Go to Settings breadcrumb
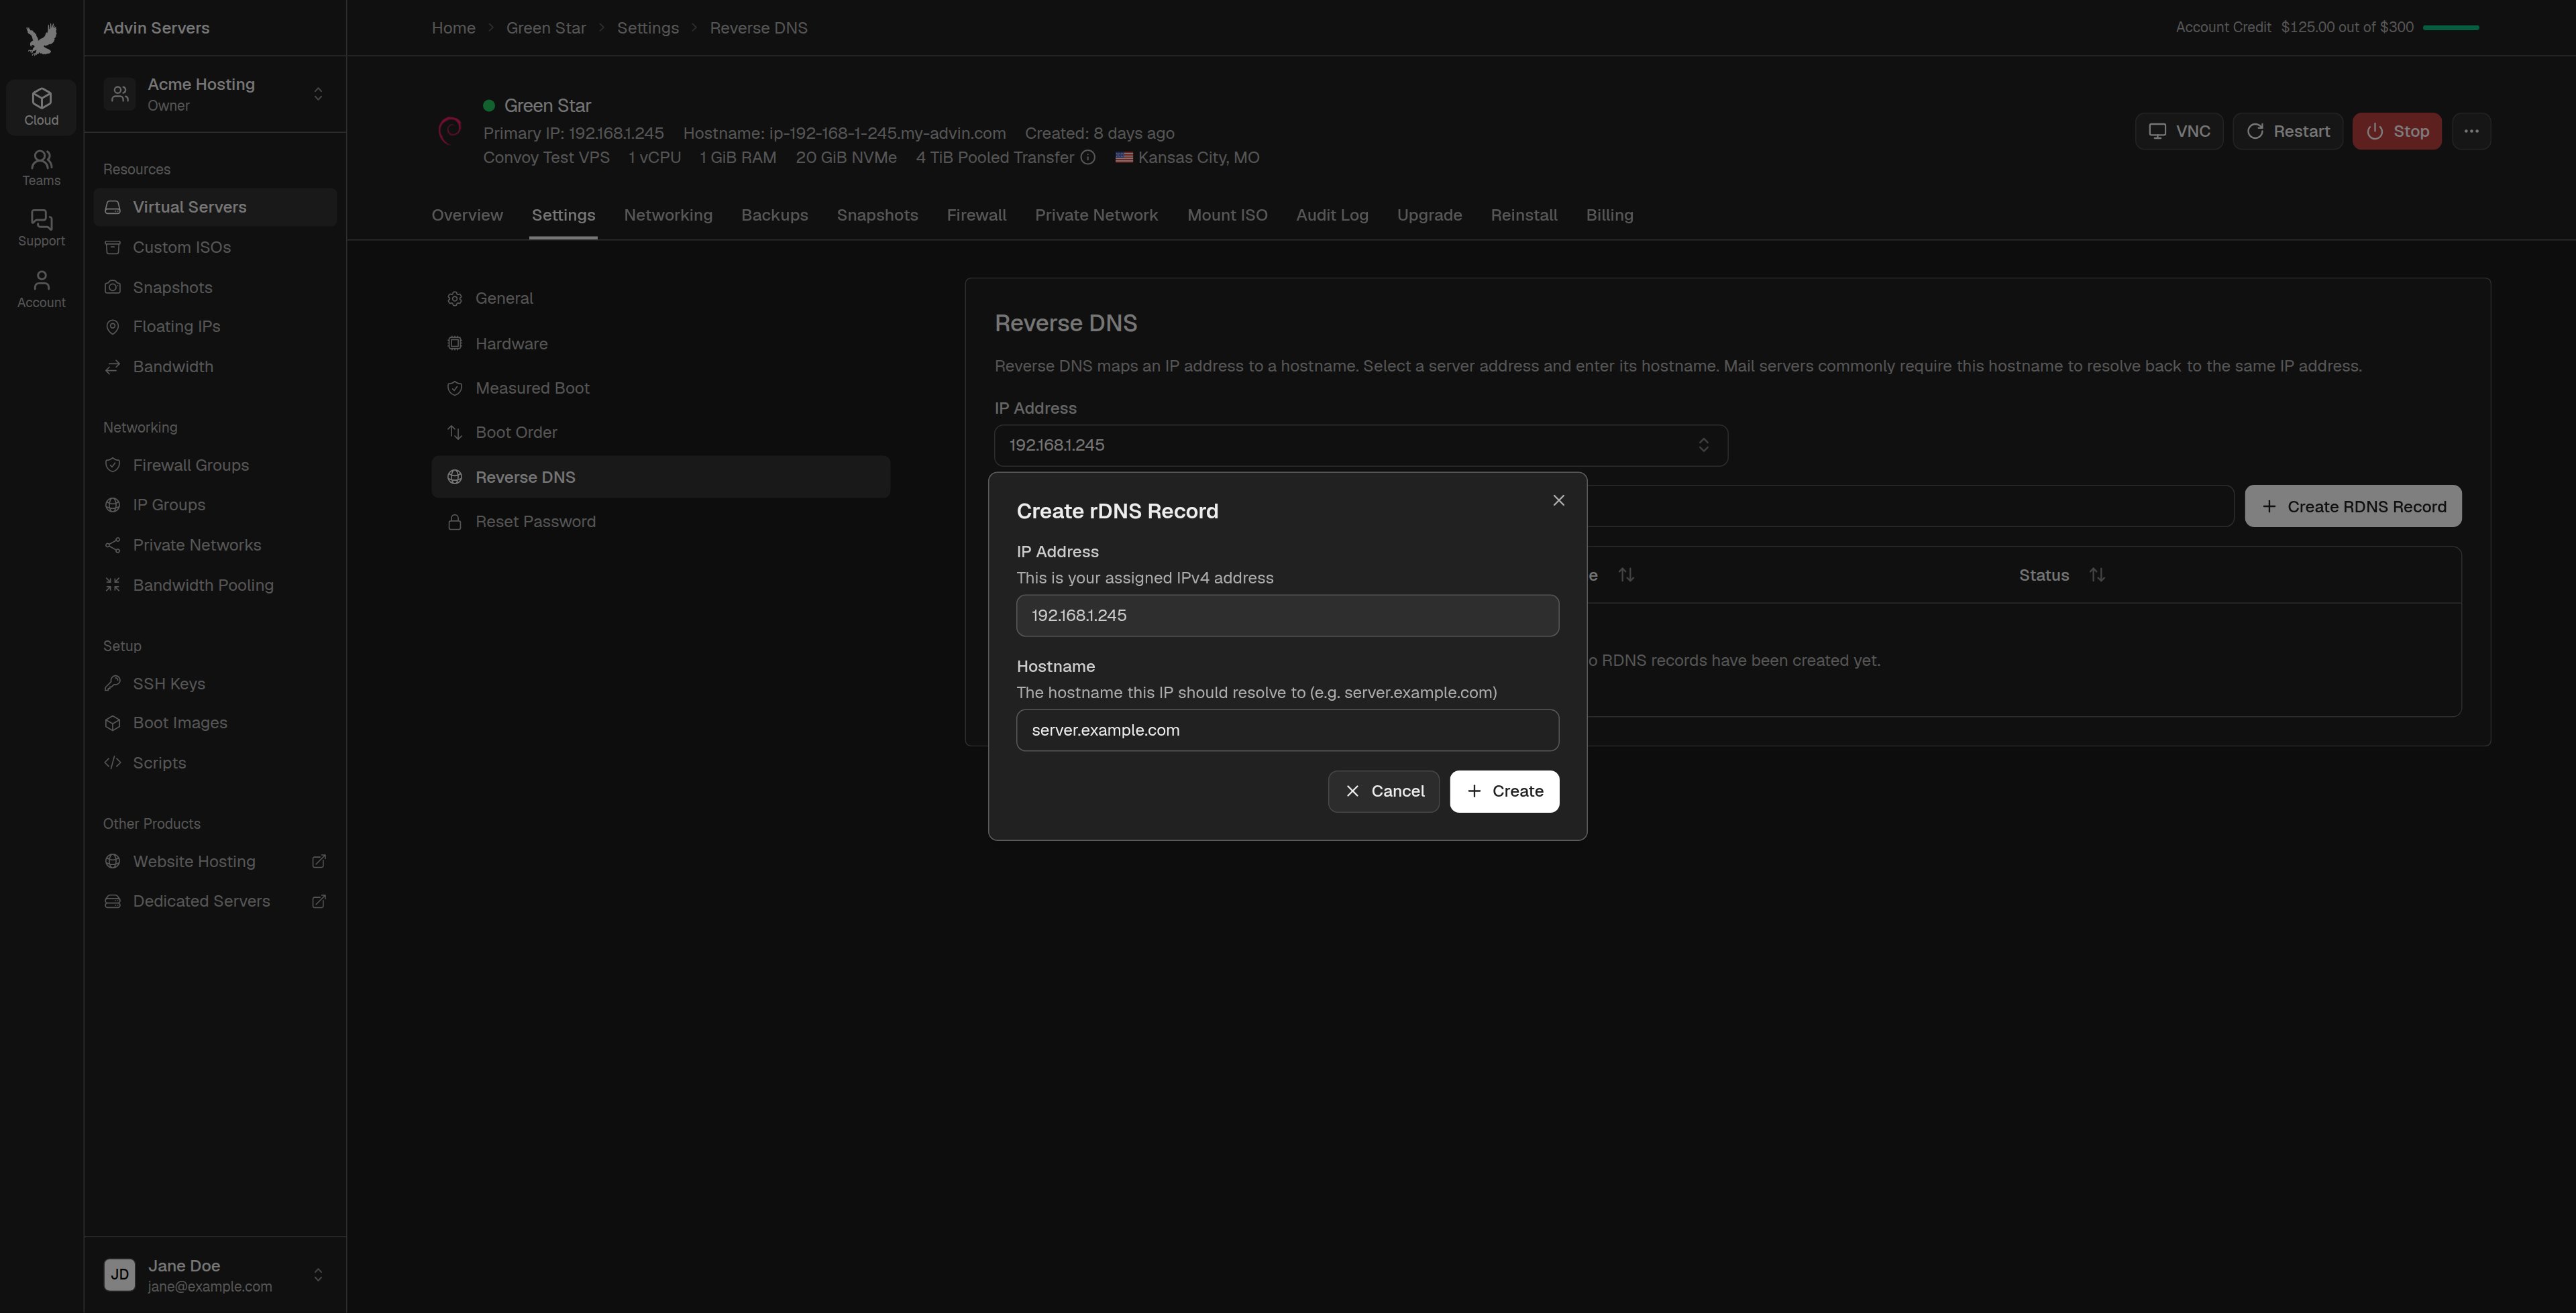The height and width of the screenshot is (1313, 2576). tap(648, 28)
